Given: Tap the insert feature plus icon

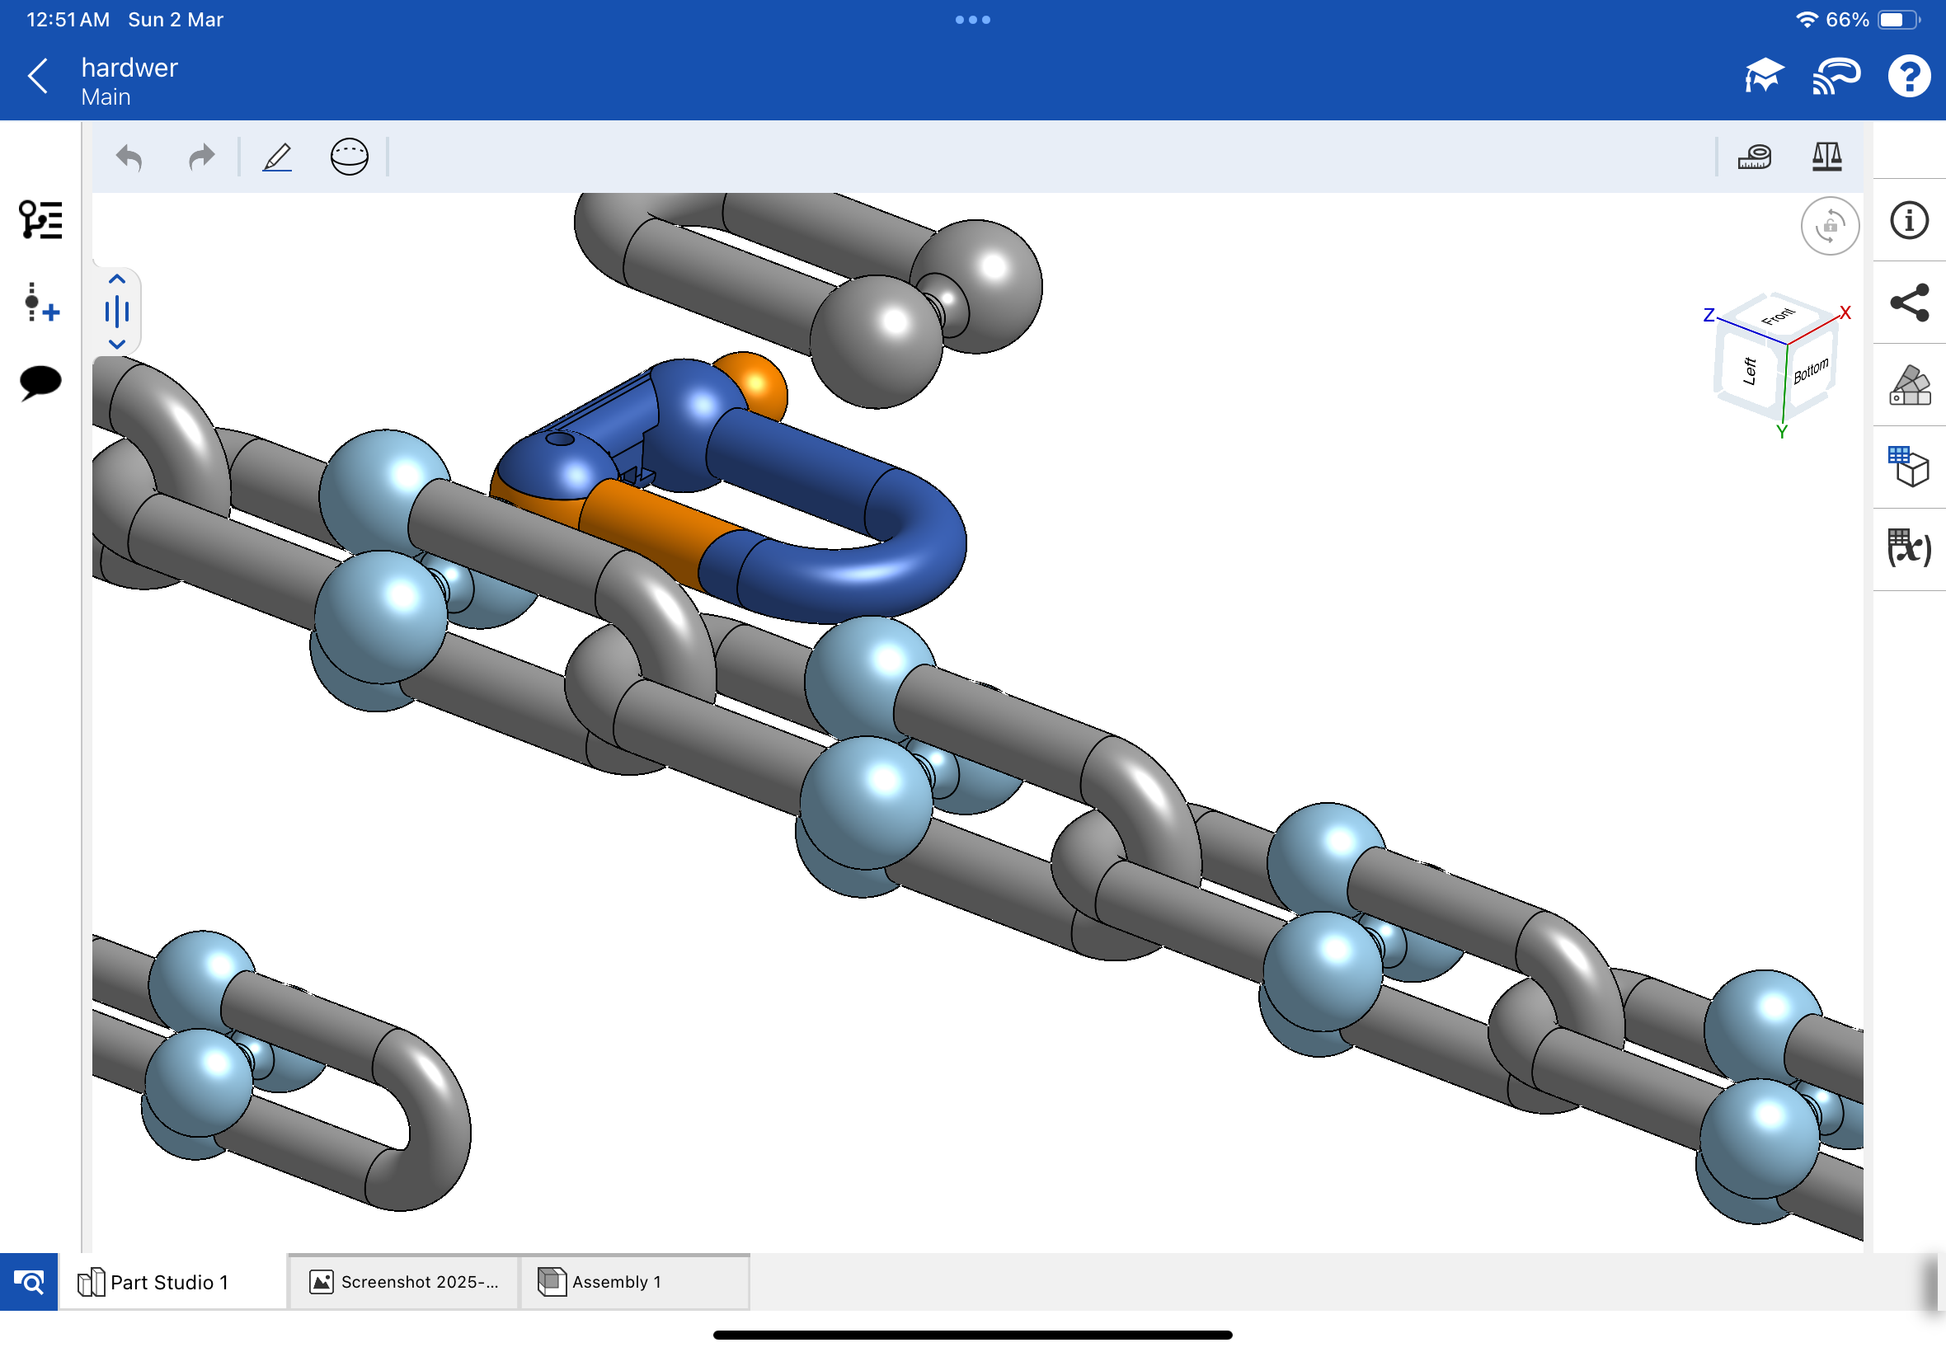Looking at the screenshot, I should [x=41, y=303].
